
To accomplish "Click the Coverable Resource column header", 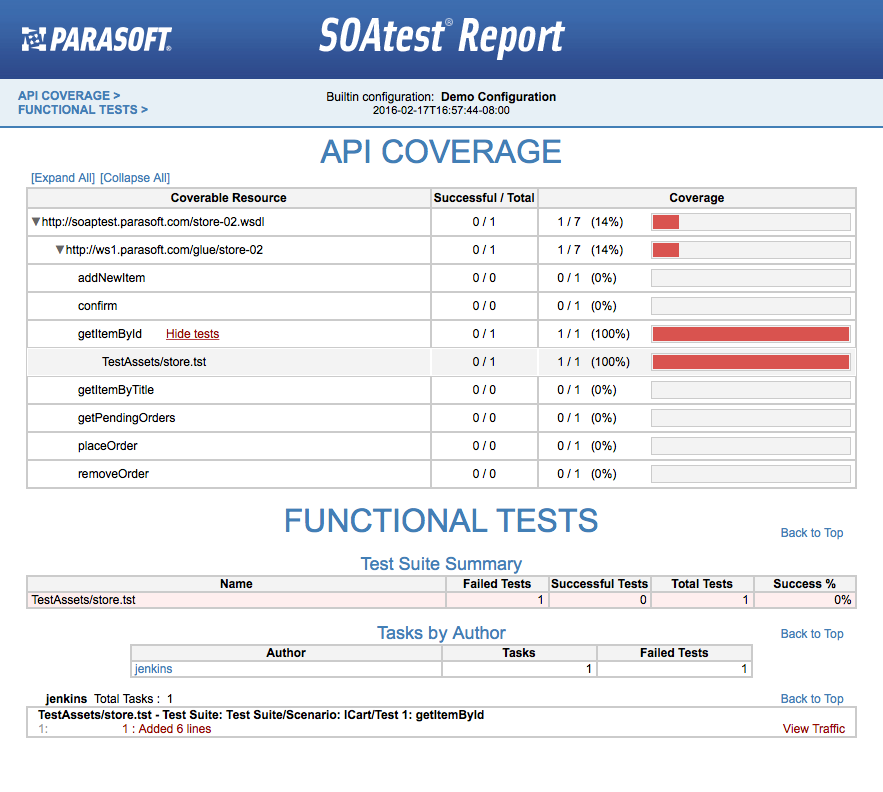I will coord(229,198).
